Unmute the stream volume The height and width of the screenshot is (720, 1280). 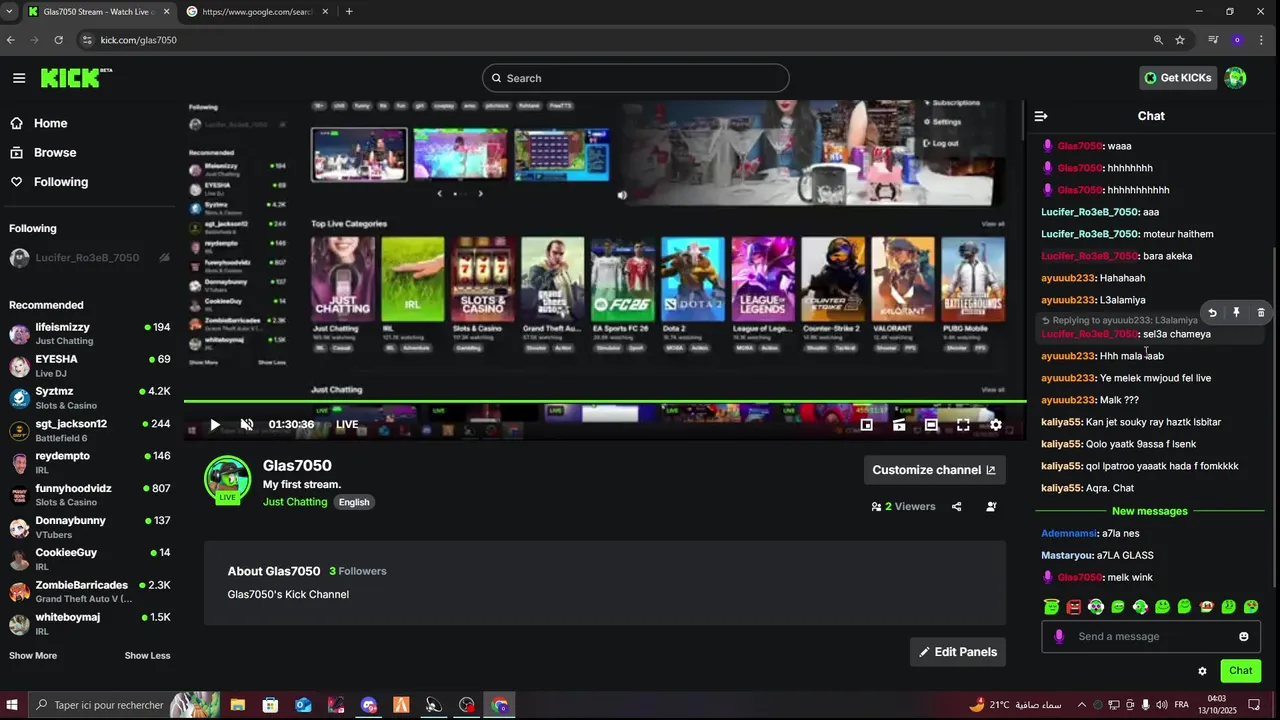[247, 425]
